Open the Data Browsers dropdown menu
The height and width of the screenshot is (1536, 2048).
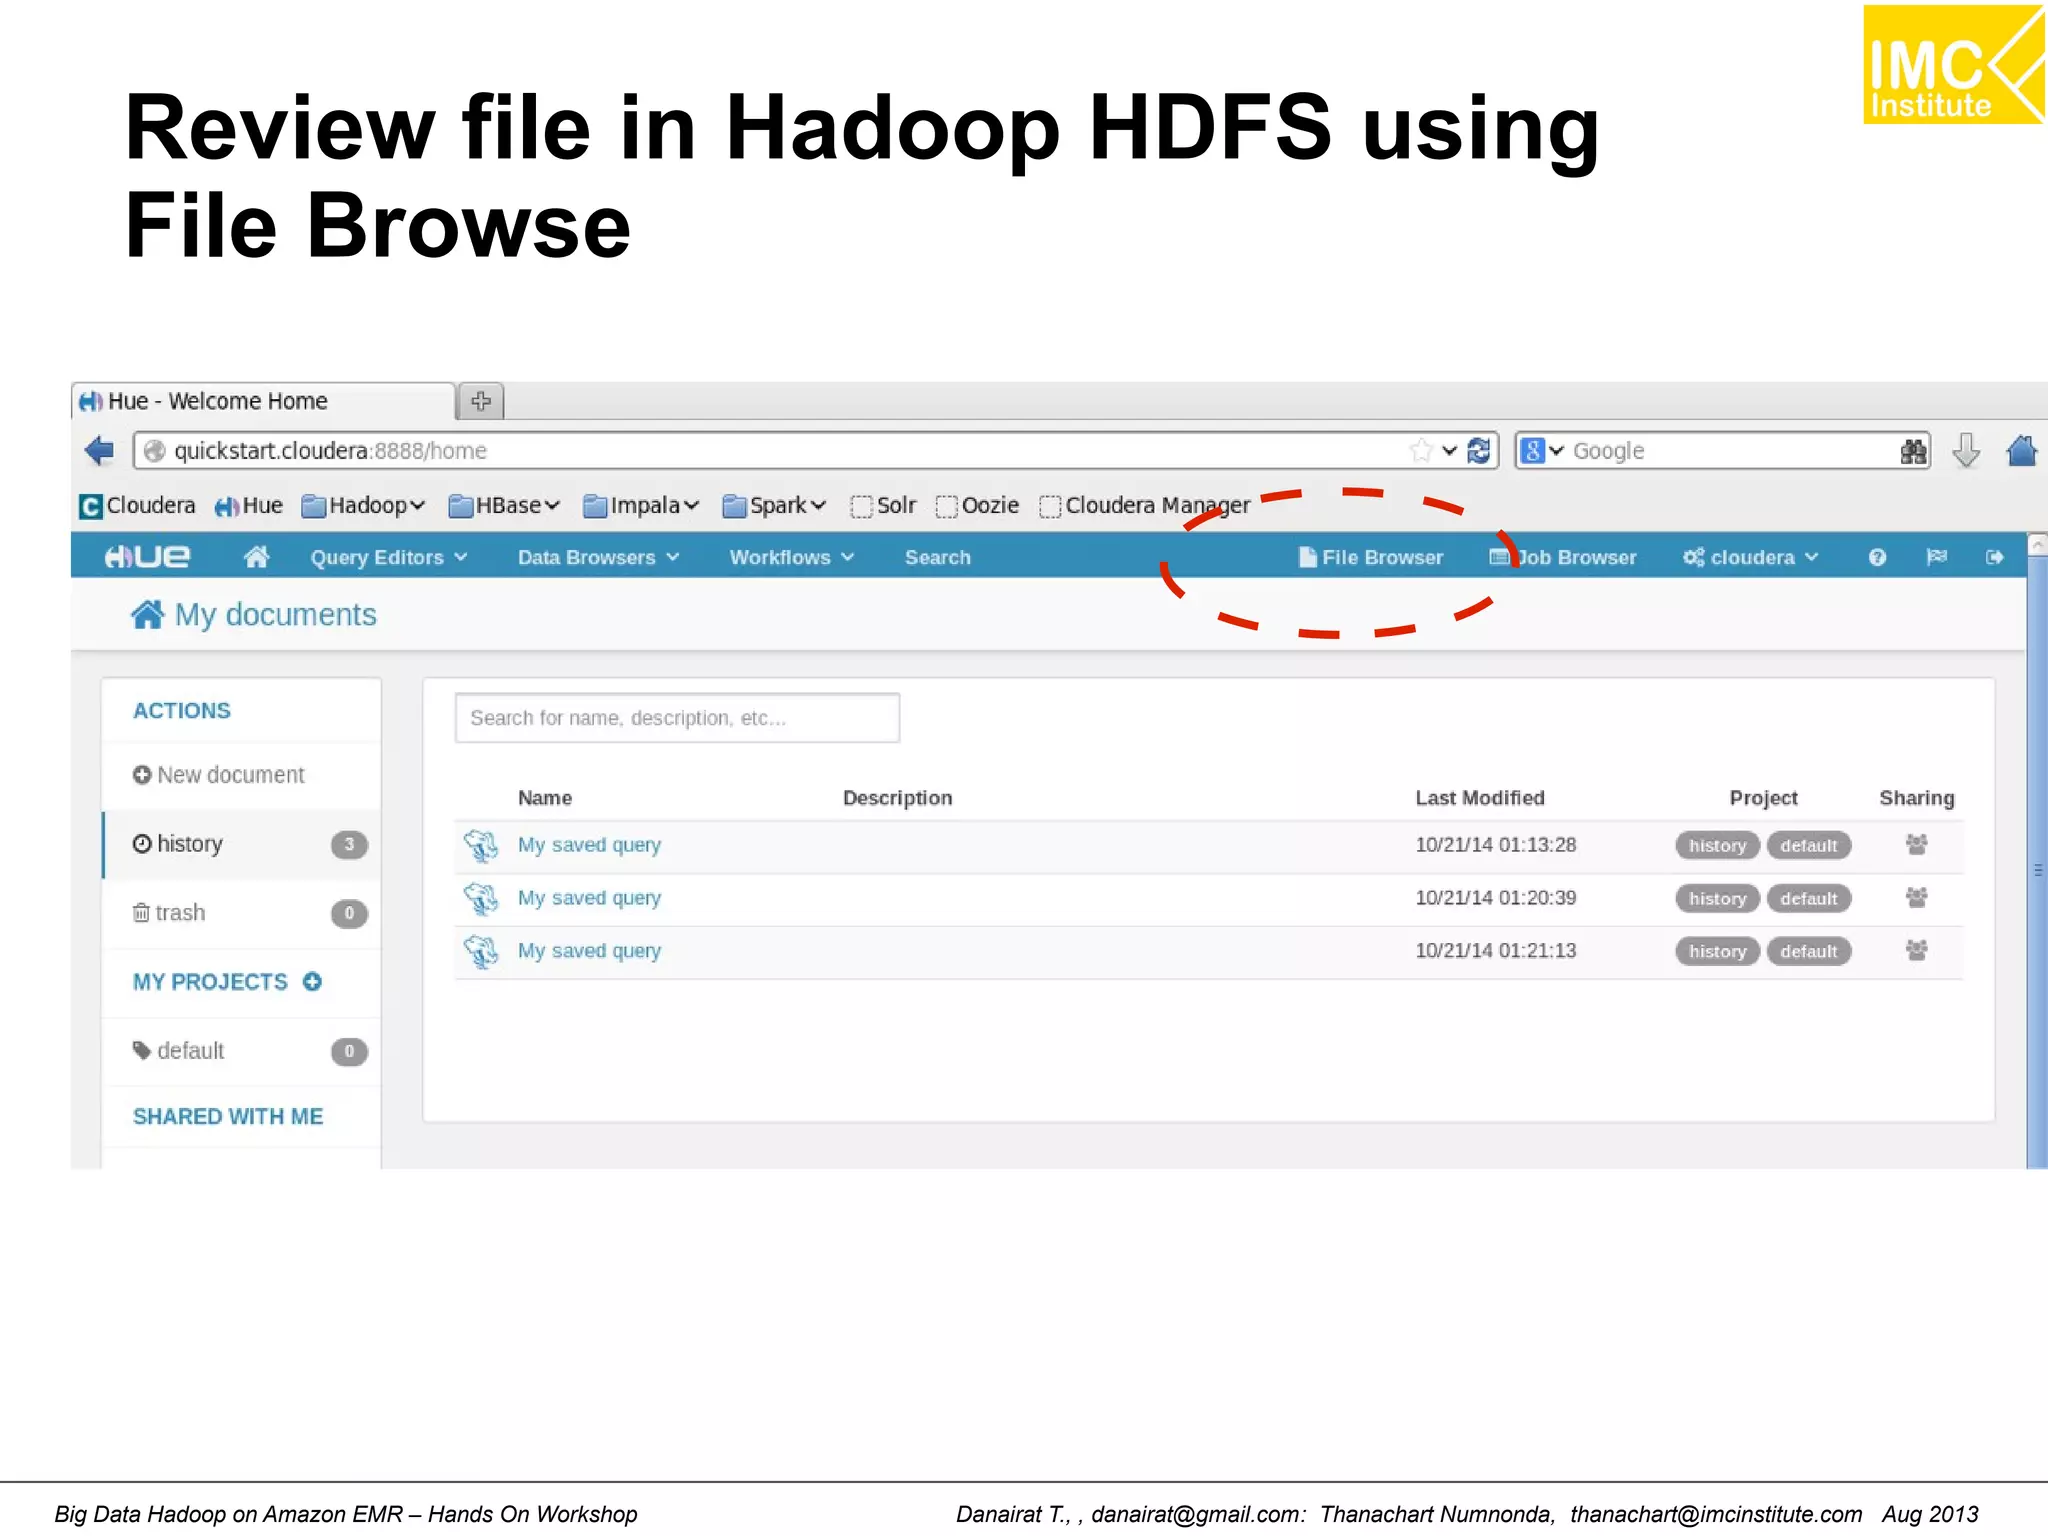click(x=598, y=557)
